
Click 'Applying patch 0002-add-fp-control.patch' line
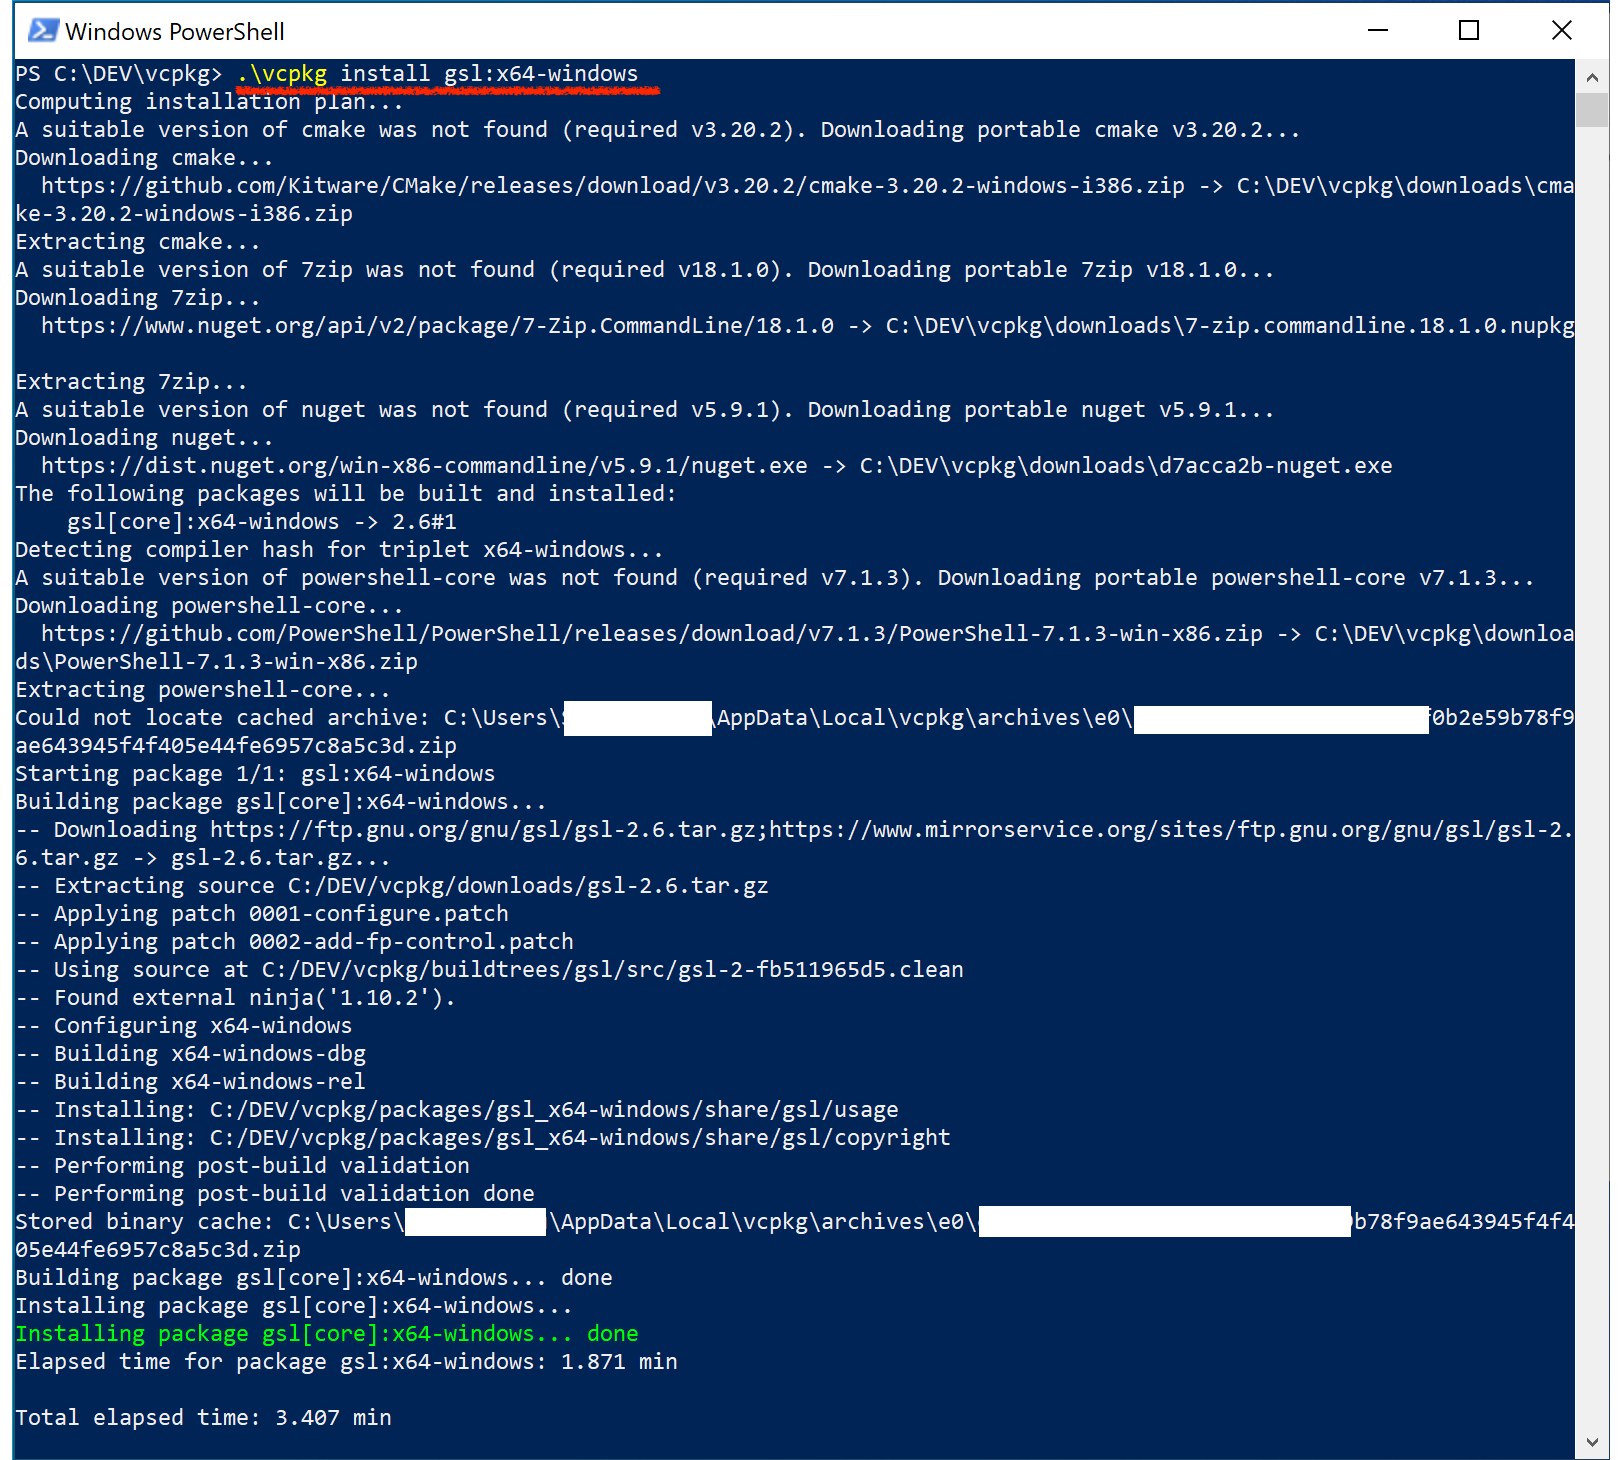[x=294, y=942]
